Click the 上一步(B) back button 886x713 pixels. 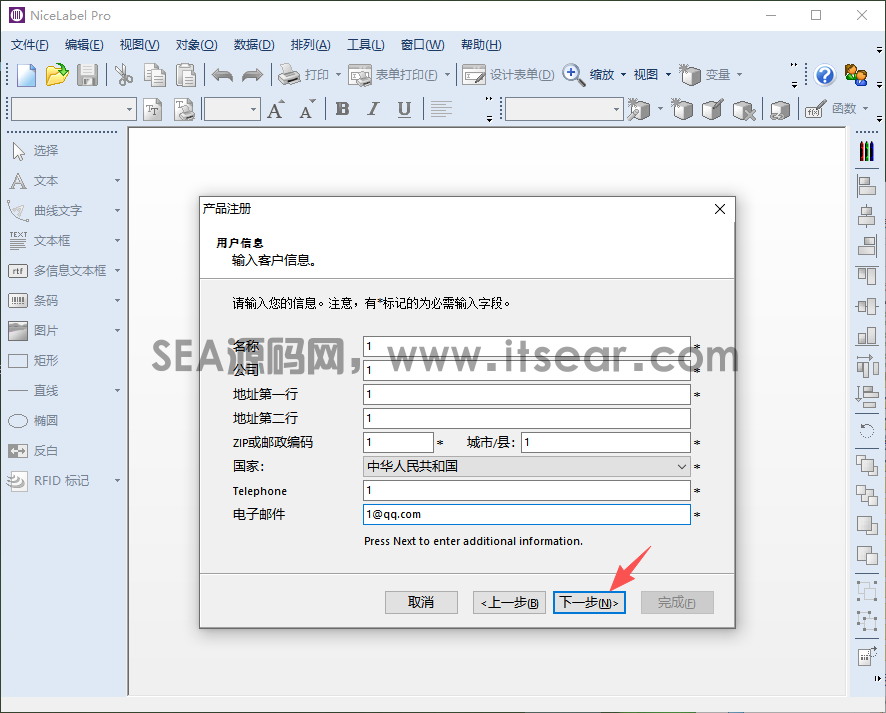[509, 603]
